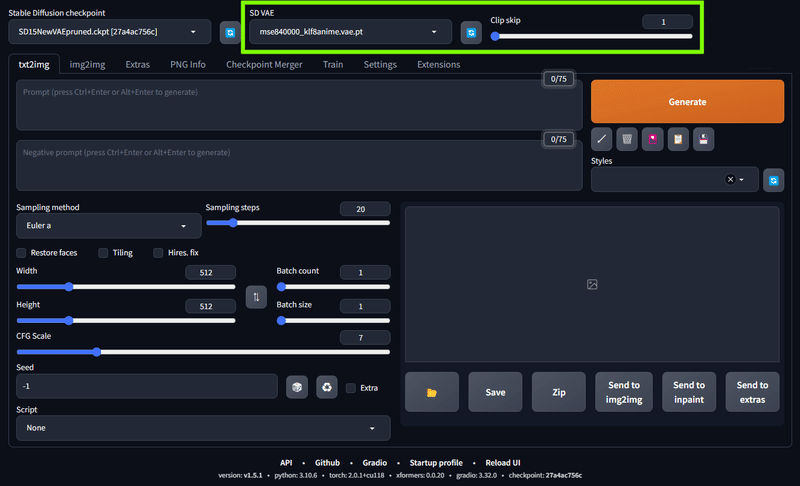Toggle Hires. fix checkbox
The width and height of the screenshot is (800, 486).
click(x=158, y=253)
